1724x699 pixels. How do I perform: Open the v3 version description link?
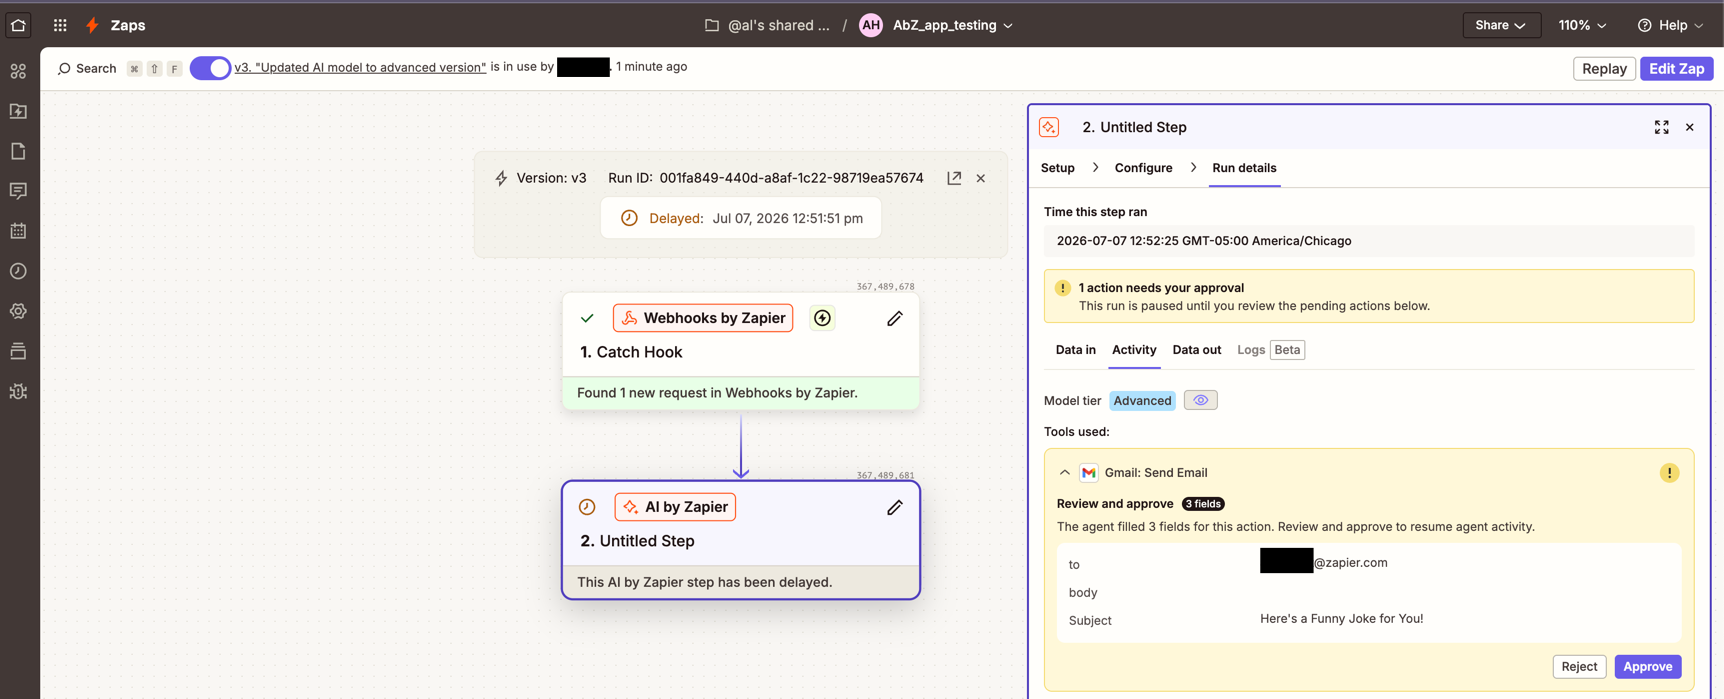360,67
